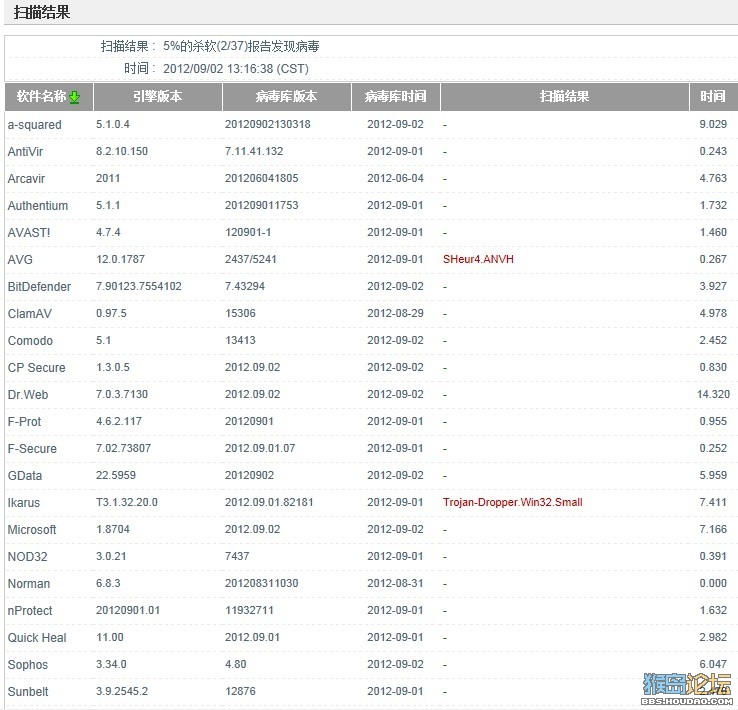
Task: Select the NOD32 row name
Action: (x=27, y=557)
